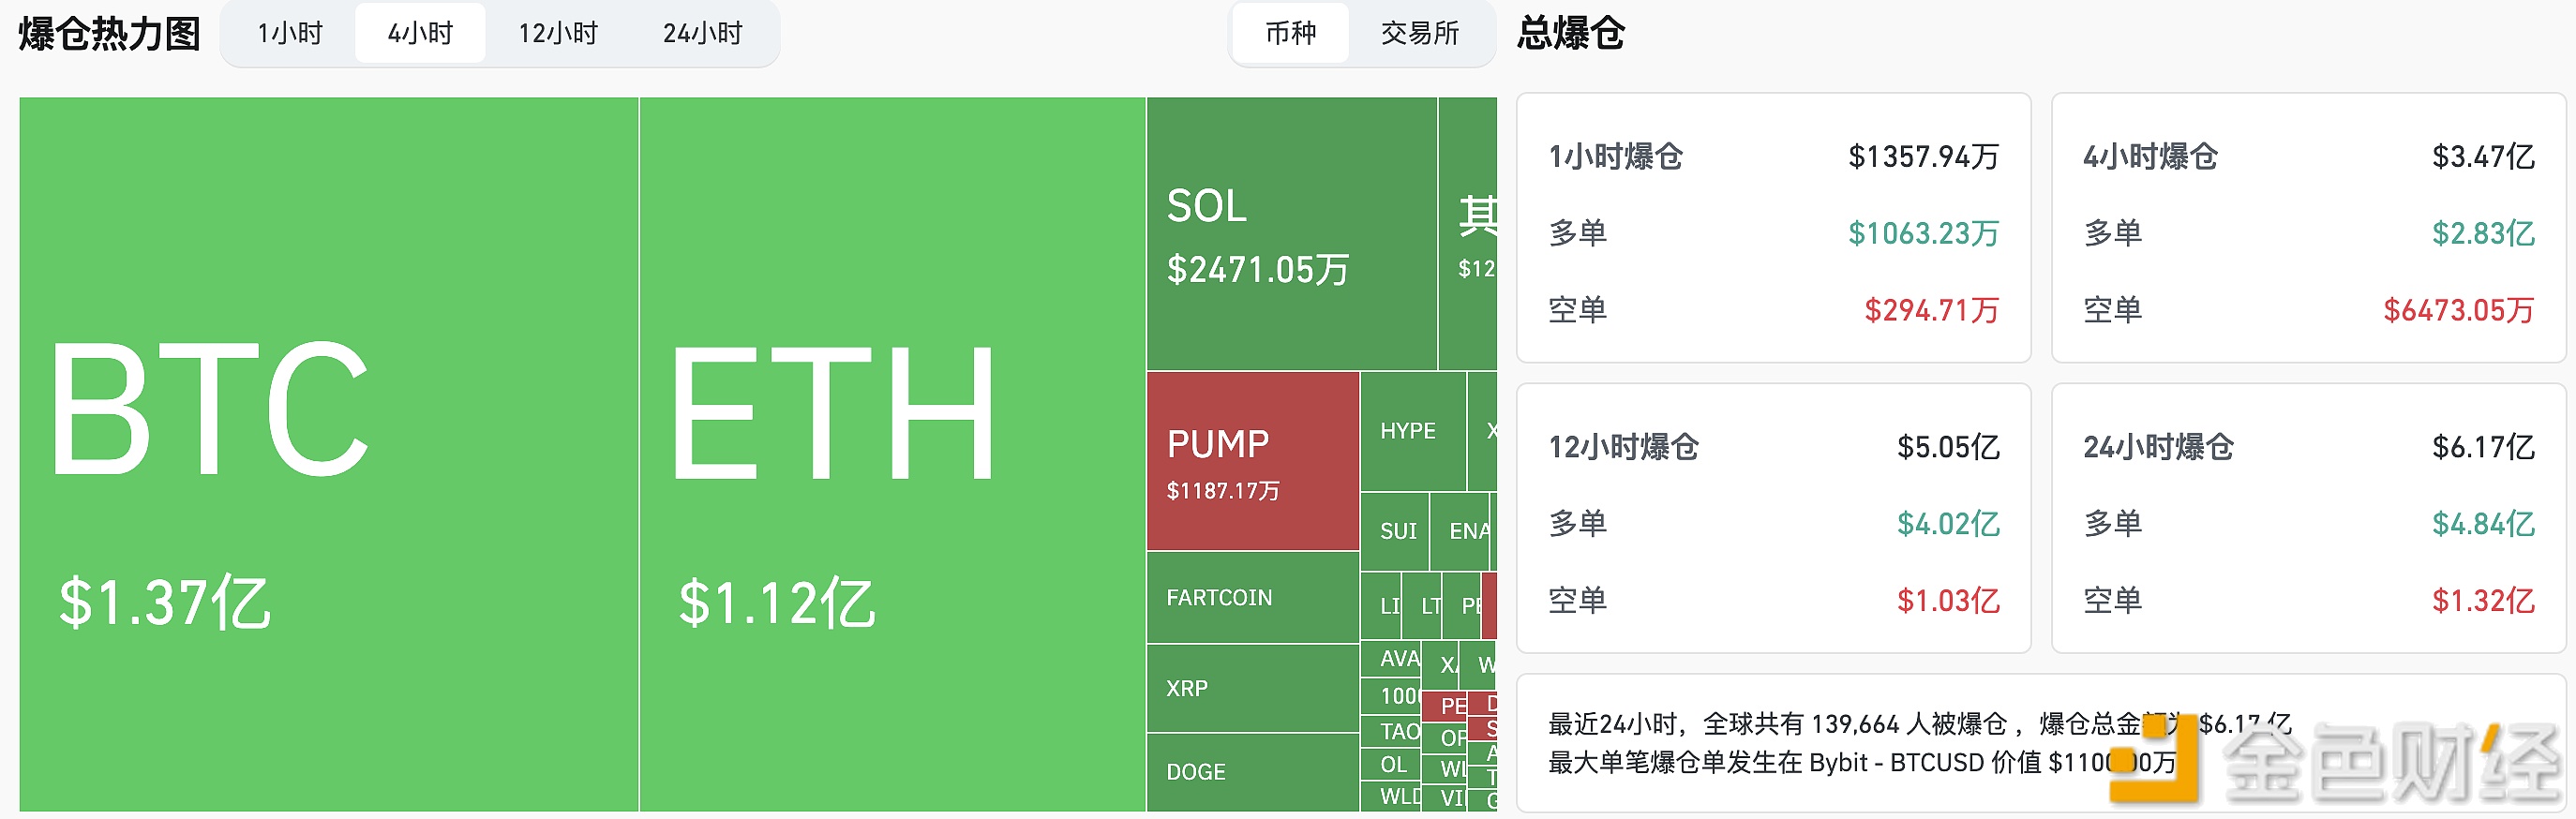
Task: Select the HYPE tile in heatmap
Action: [1411, 431]
